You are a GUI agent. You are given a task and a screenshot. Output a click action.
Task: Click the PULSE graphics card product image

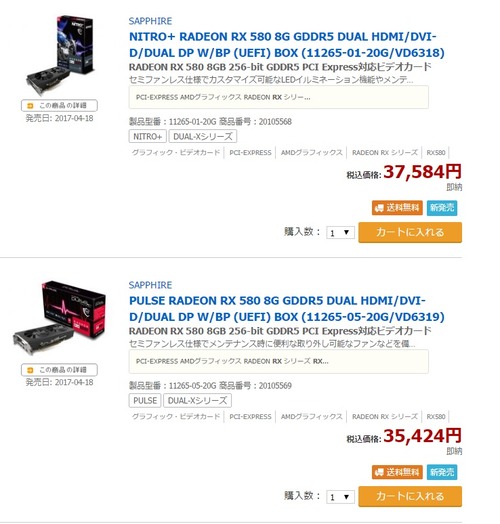pos(59,318)
